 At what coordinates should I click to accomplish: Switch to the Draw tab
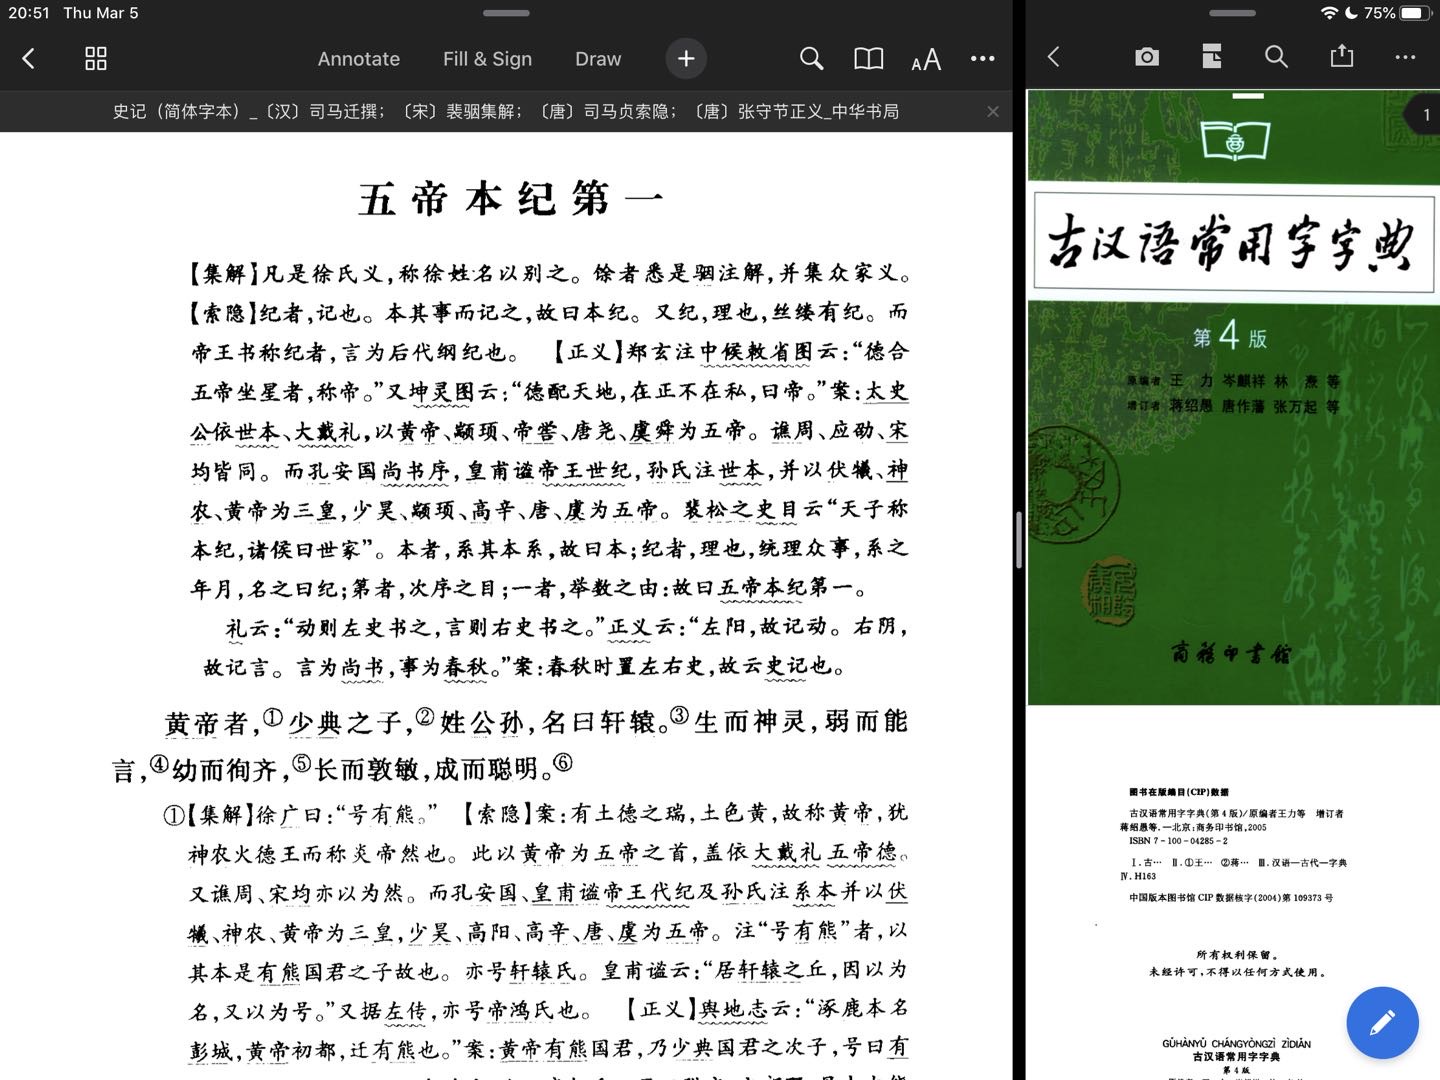tap(598, 59)
